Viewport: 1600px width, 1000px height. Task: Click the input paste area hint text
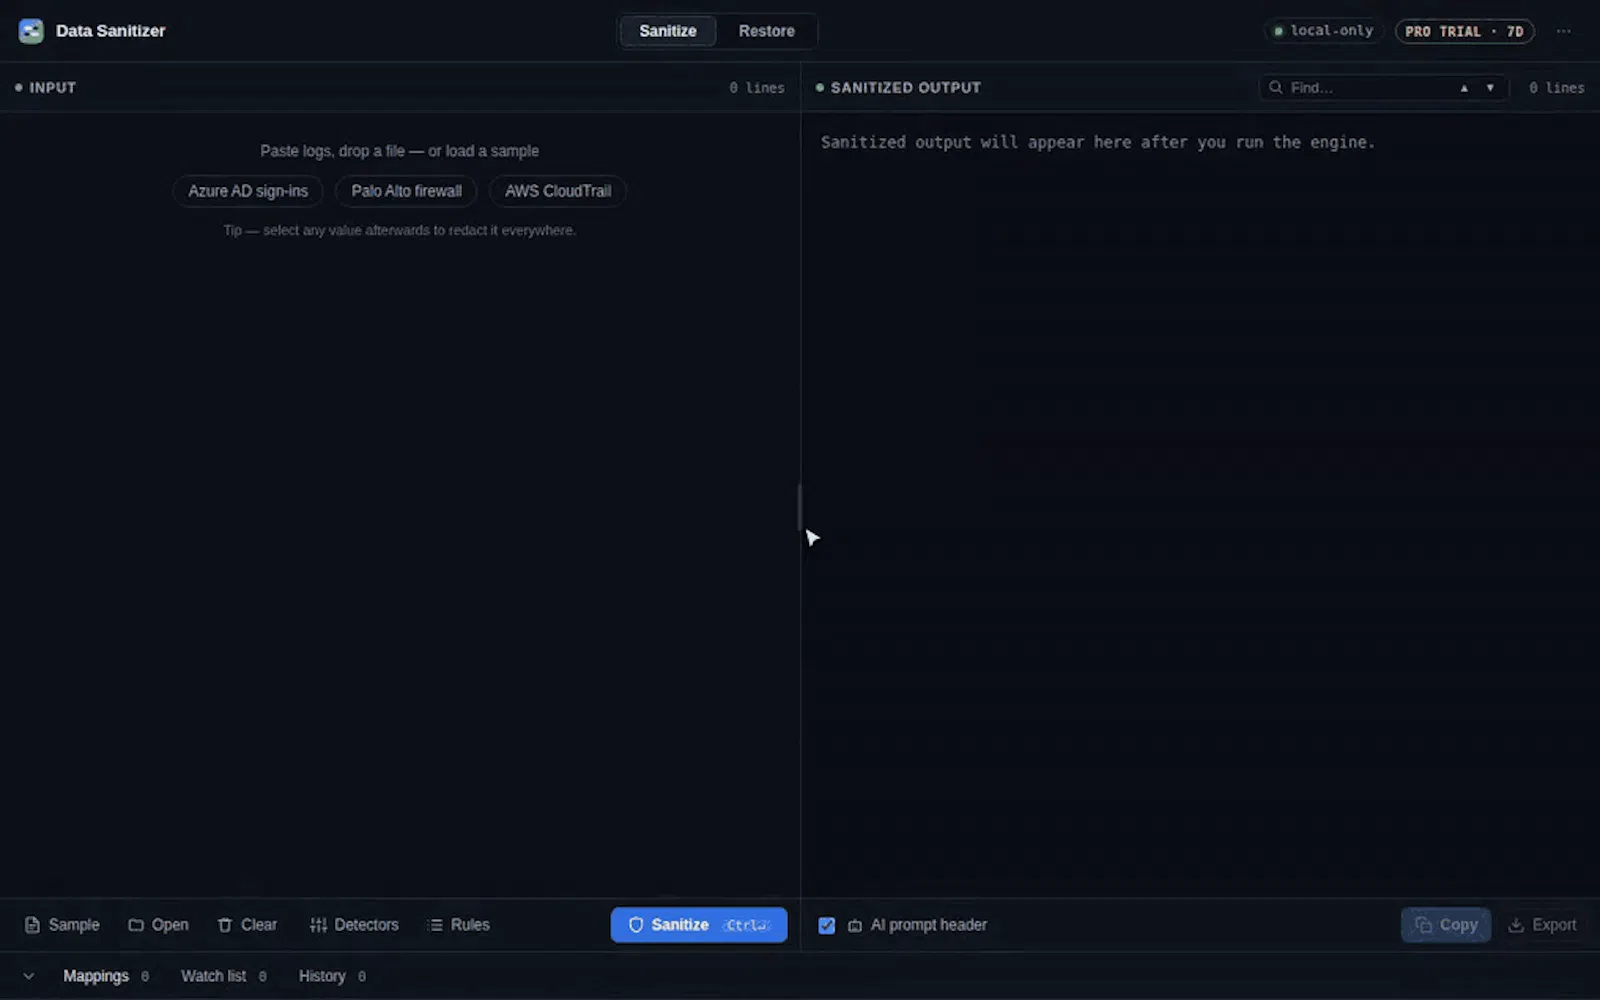tap(399, 151)
